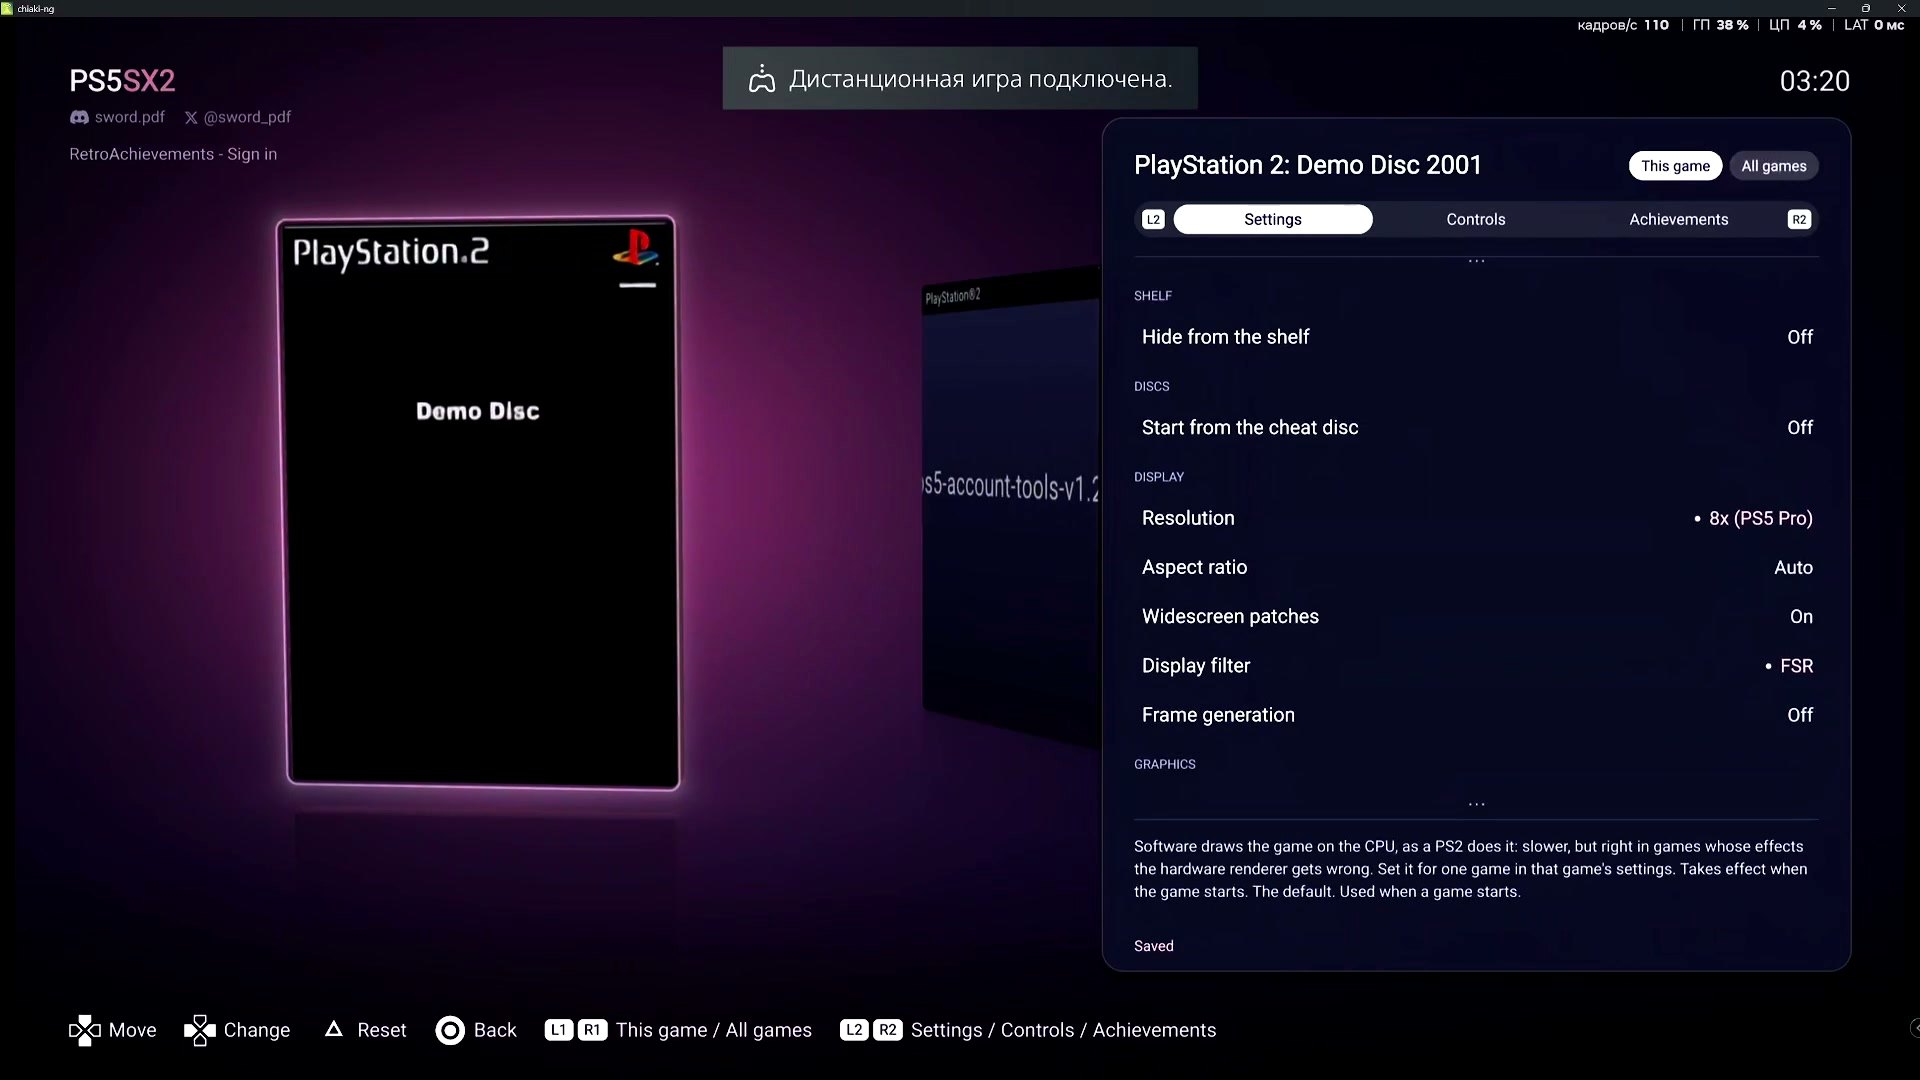Click the X logo beside @sword_pdf
Image resolution: width=1920 pixels, height=1080 pixels.
click(x=191, y=117)
